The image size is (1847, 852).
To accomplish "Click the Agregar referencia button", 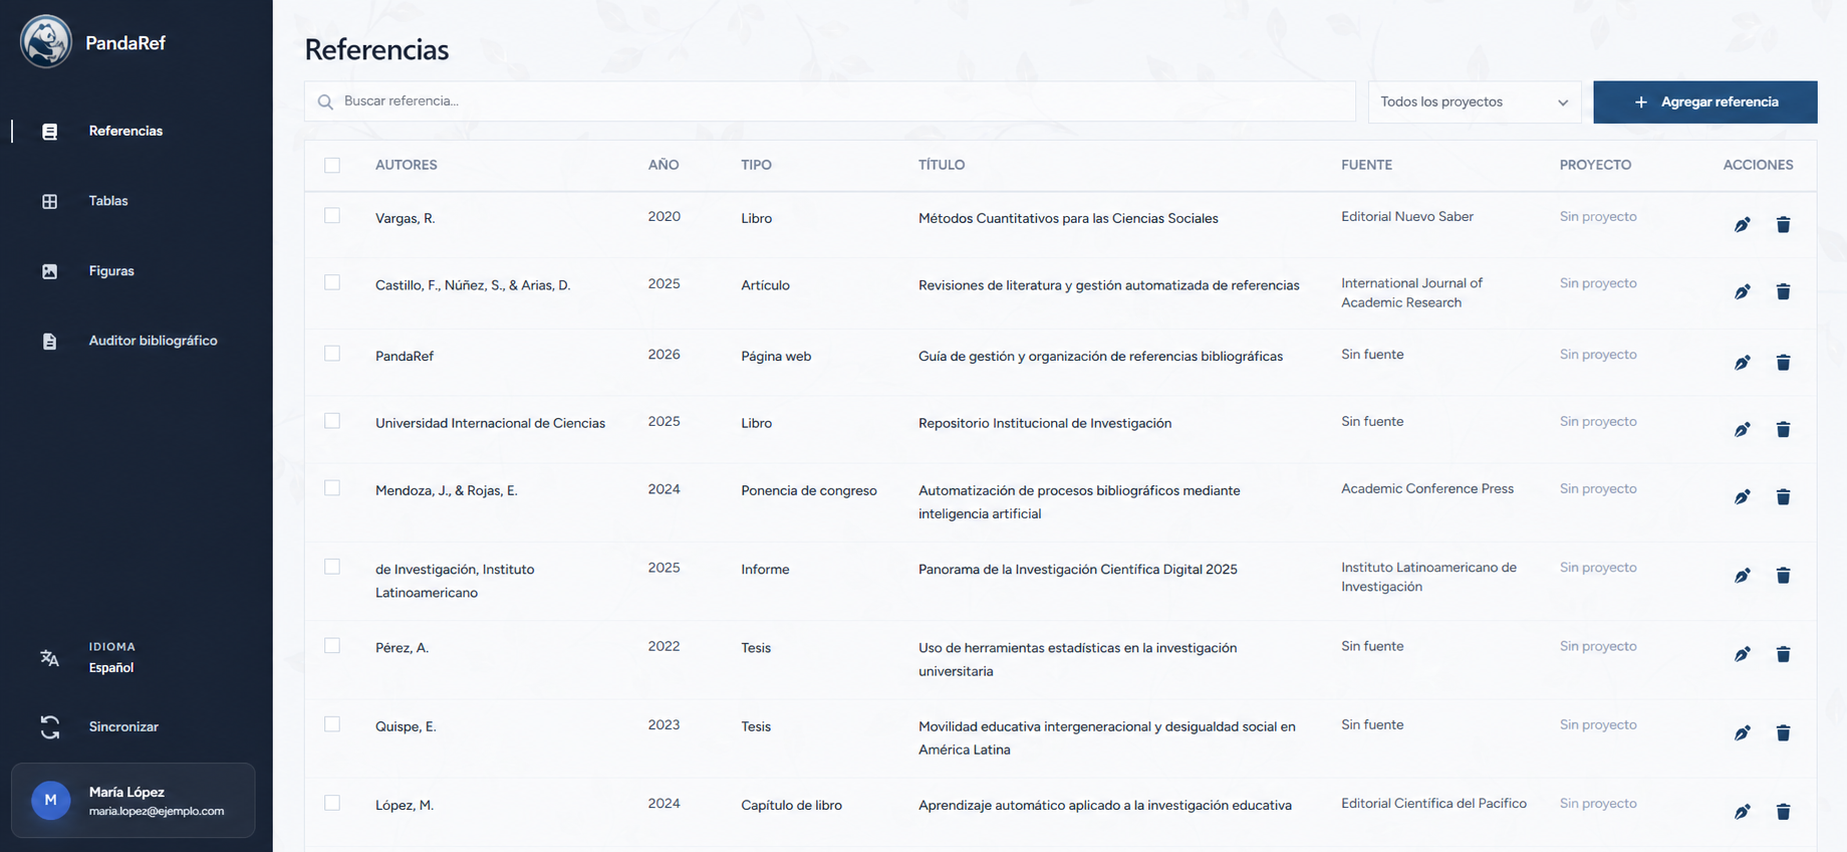I will click(x=1705, y=102).
